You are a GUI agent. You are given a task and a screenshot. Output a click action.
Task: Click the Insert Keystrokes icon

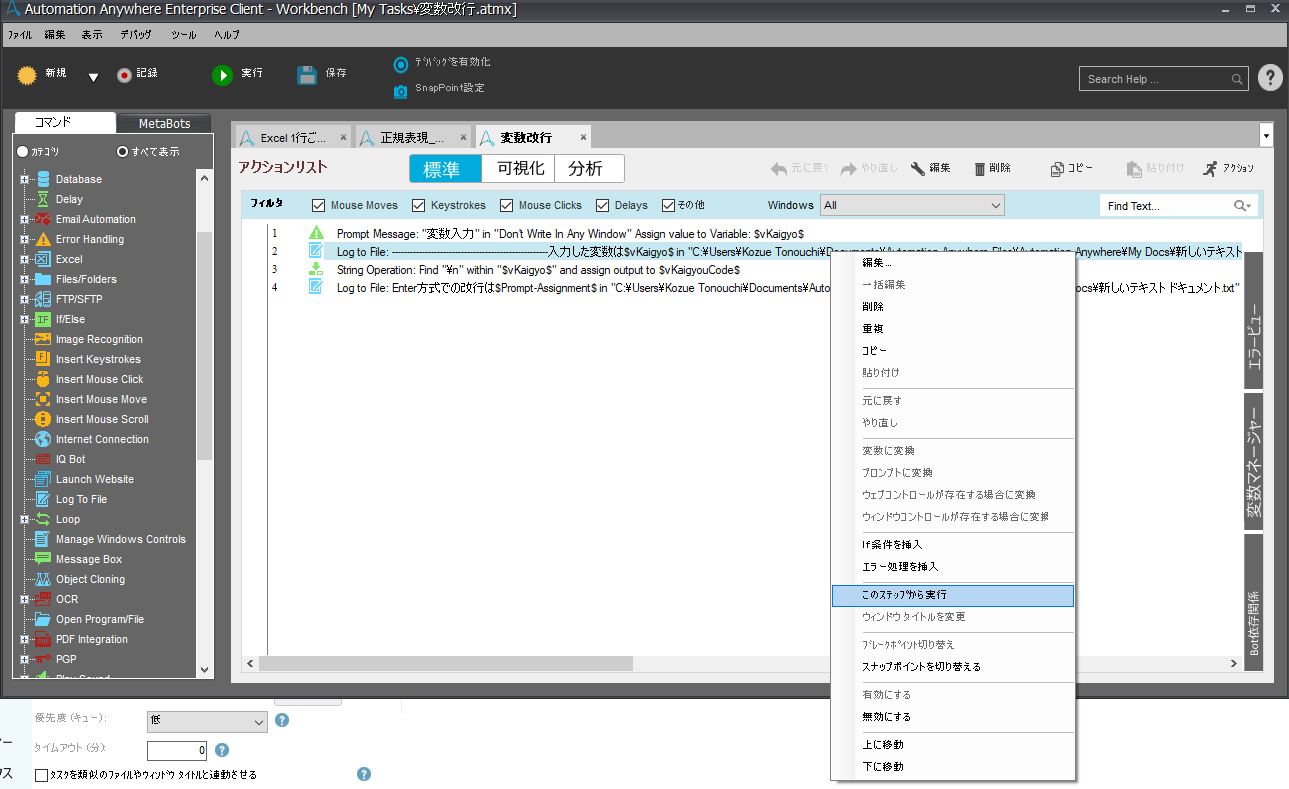(x=43, y=359)
